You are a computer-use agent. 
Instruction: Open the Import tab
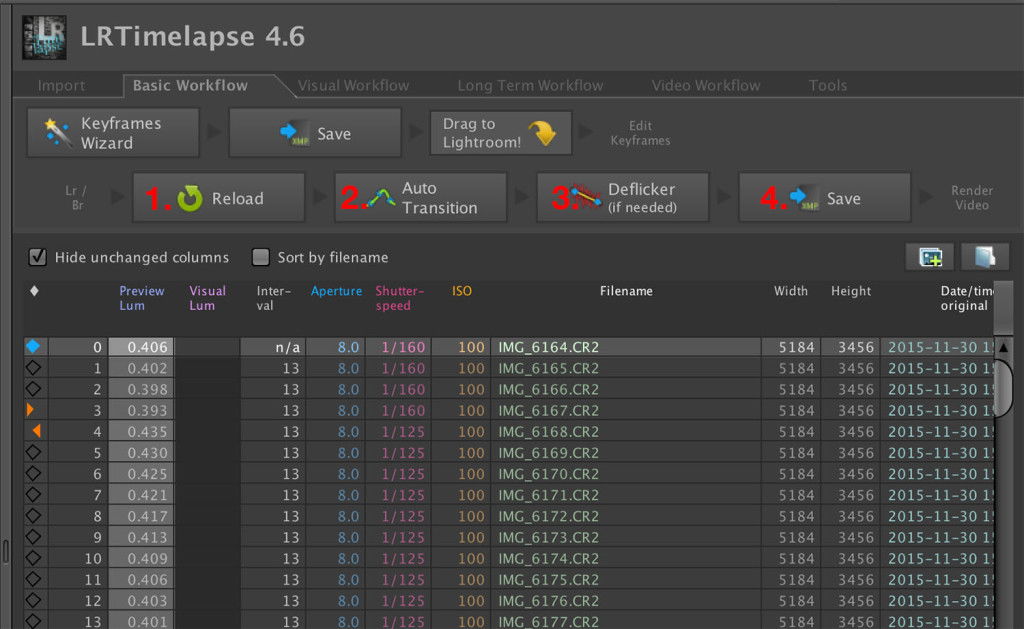(x=61, y=86)
